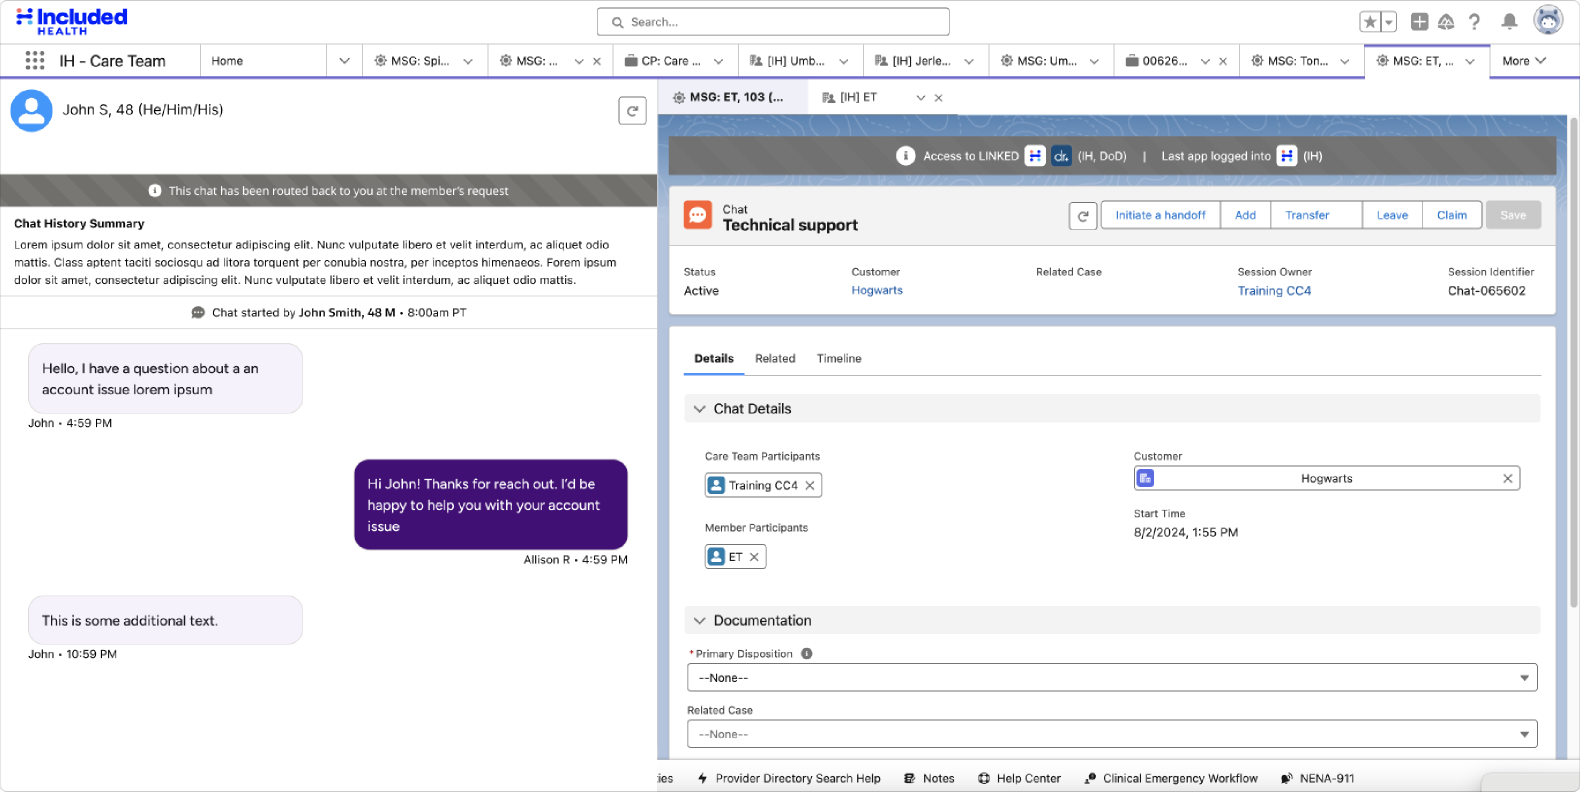
Task: Close the MSG tab after MSG: Spi...
Action: pos(597,61)
